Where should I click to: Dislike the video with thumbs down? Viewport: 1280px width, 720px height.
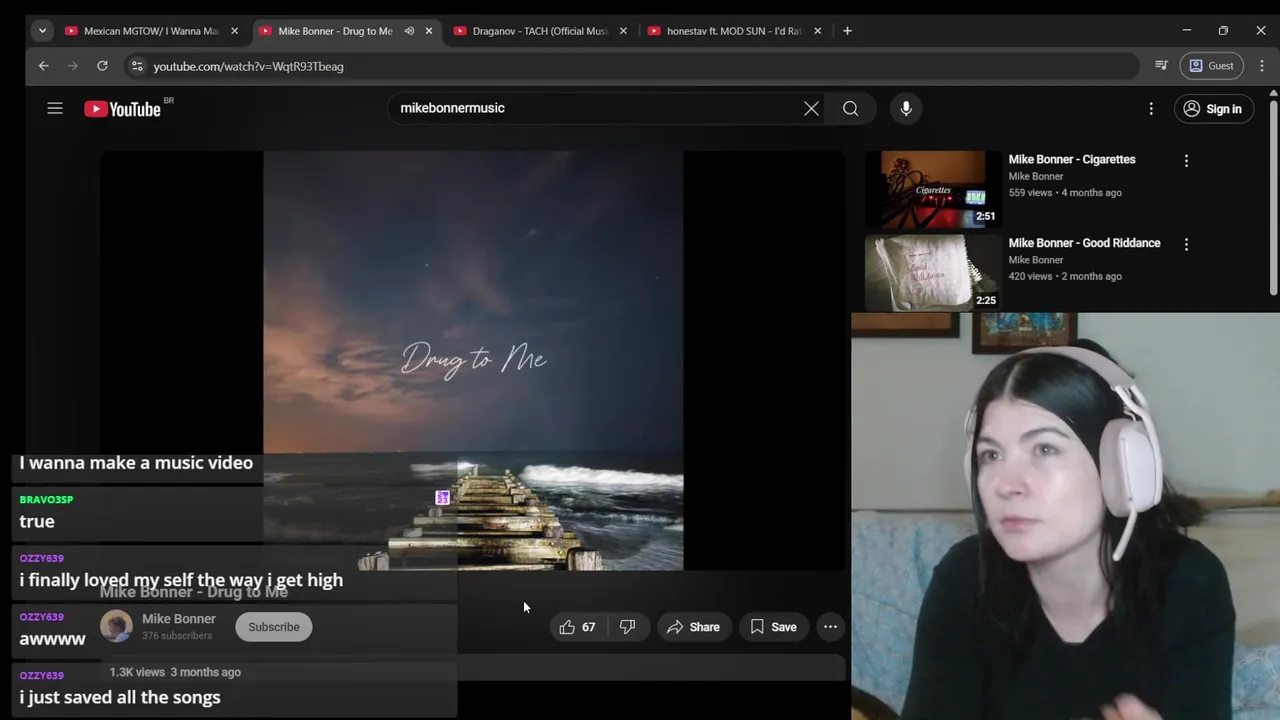click(627, 627)
